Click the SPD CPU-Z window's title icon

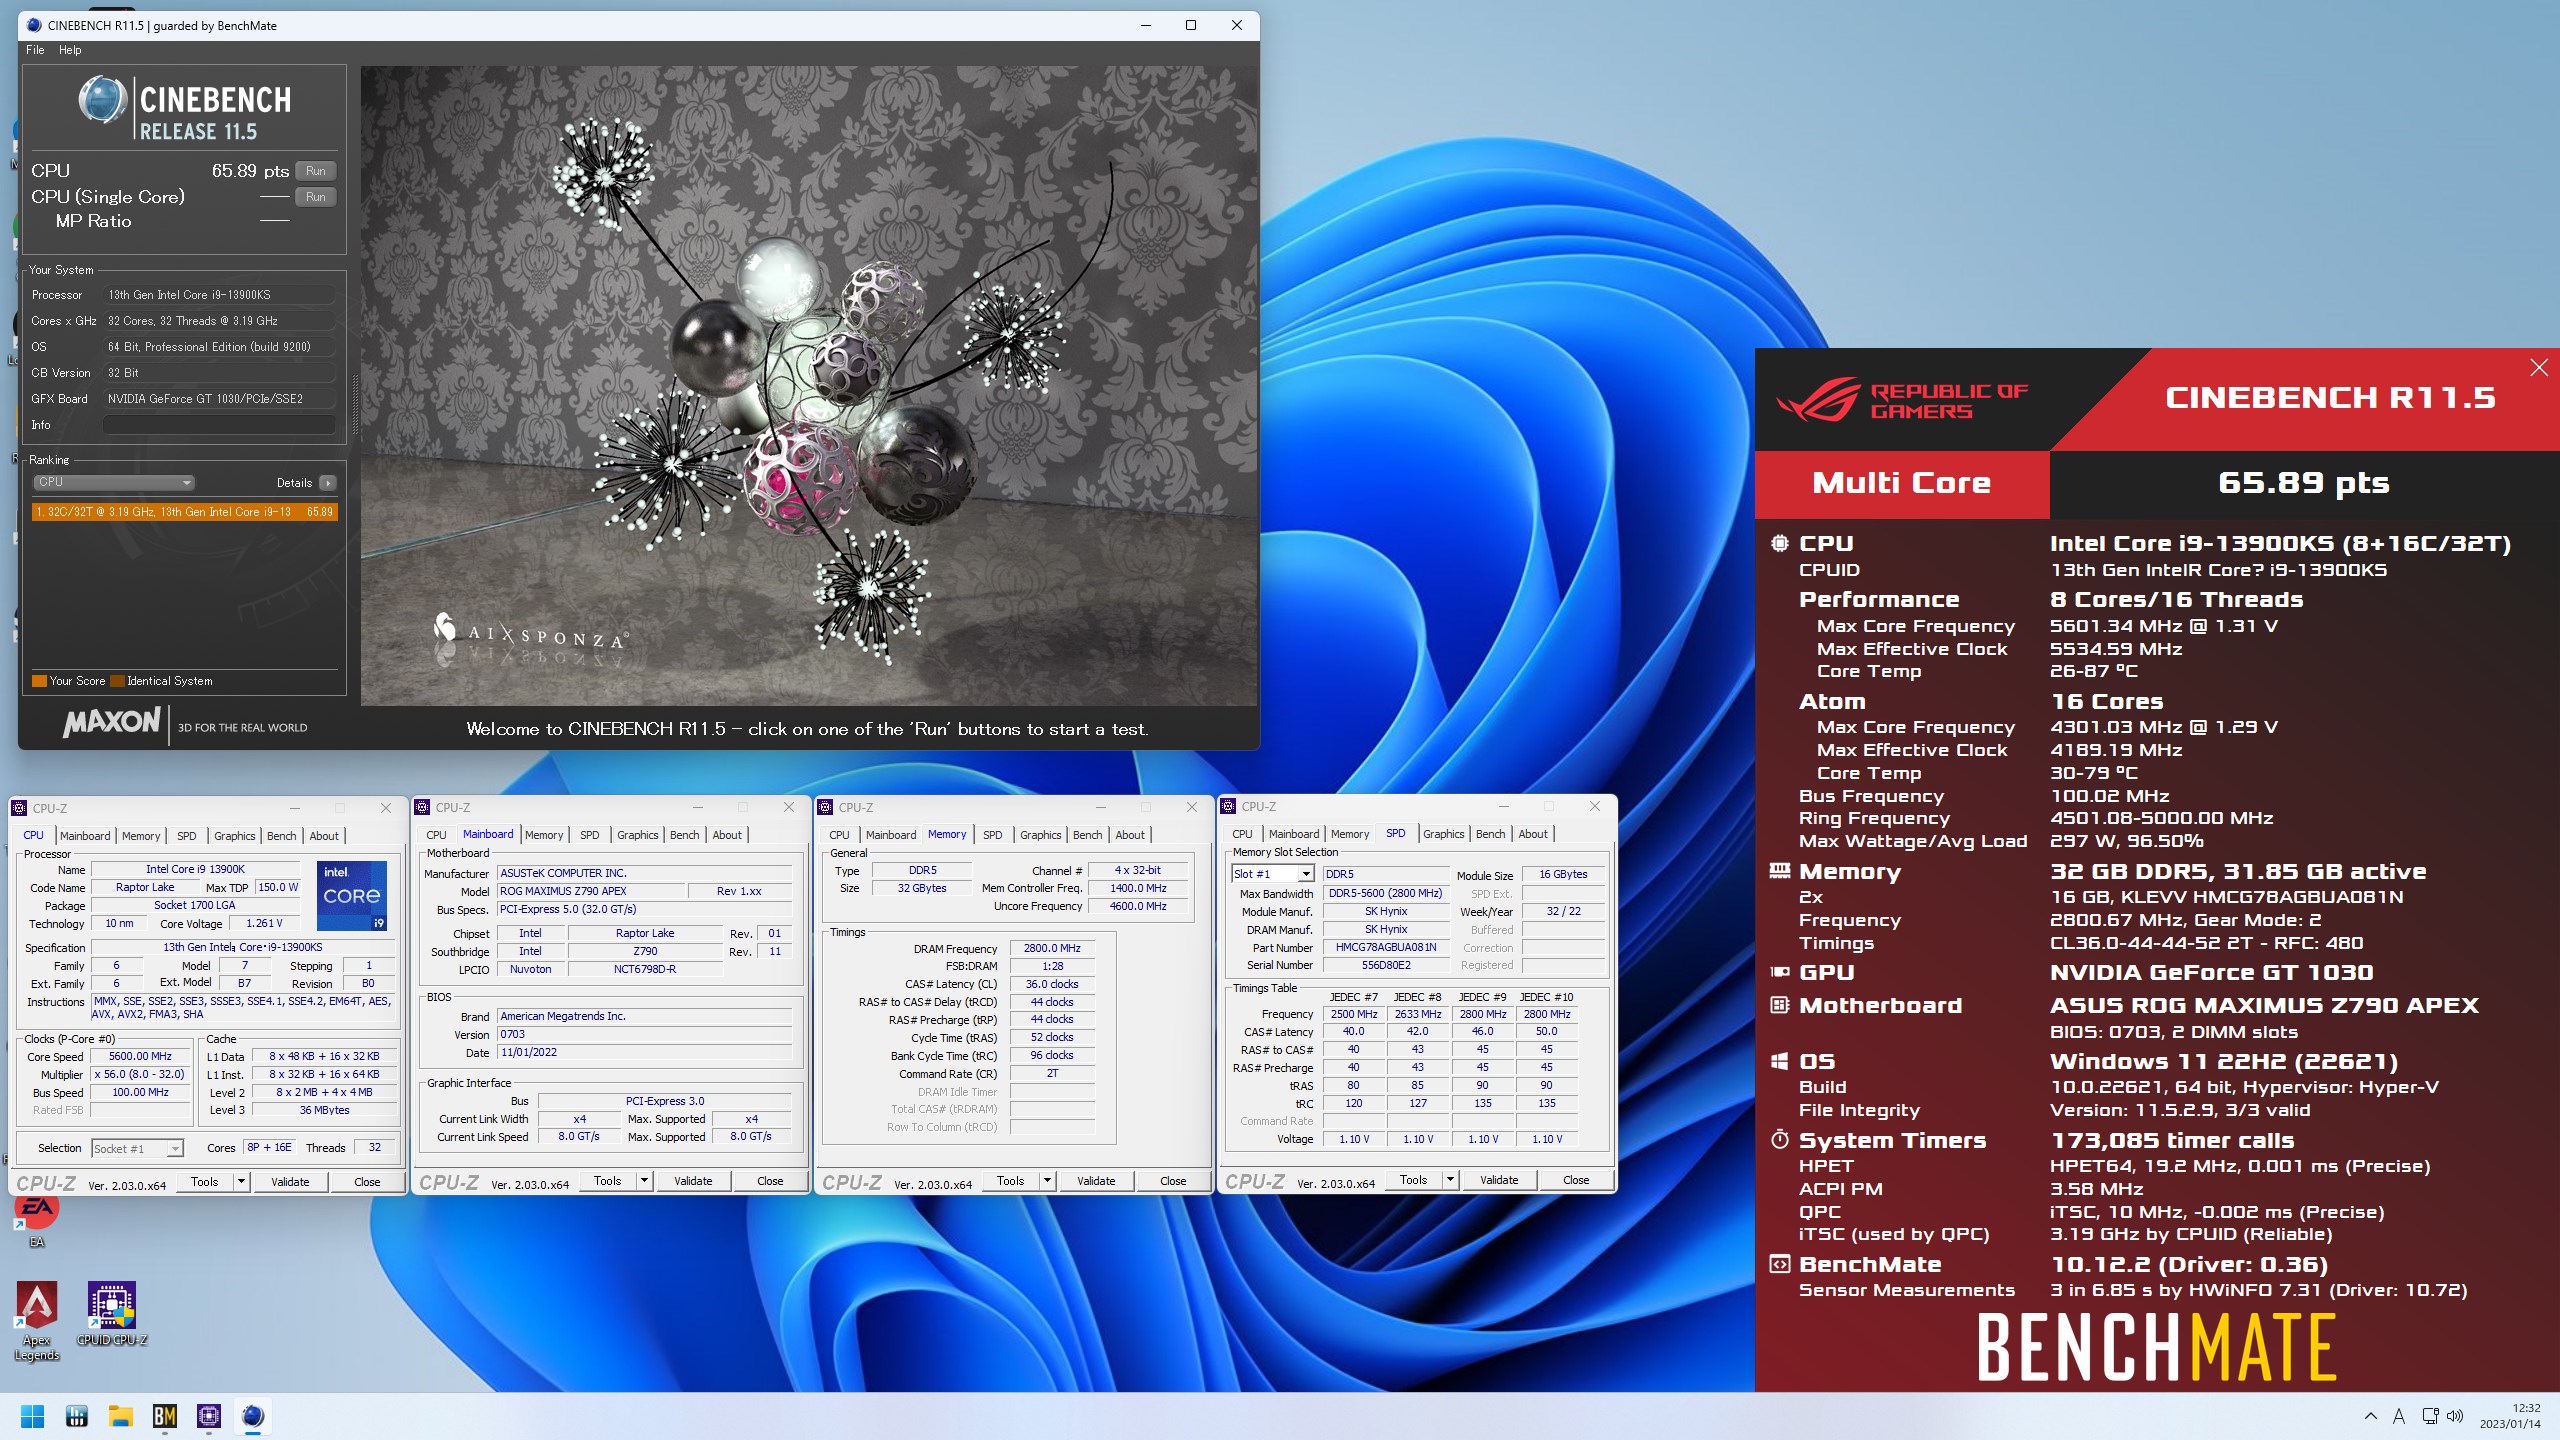(x=1228, y=806)
